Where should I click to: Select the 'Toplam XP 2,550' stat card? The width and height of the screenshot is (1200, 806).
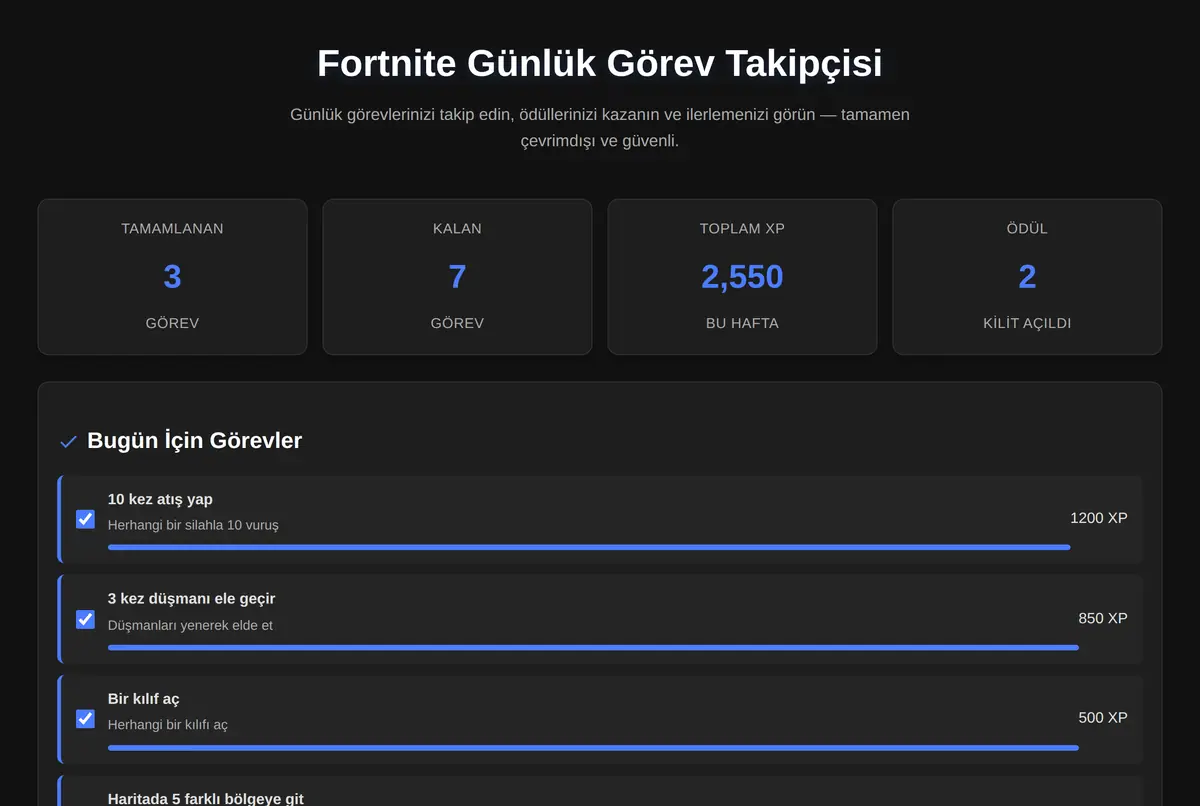tap(742, 277)
